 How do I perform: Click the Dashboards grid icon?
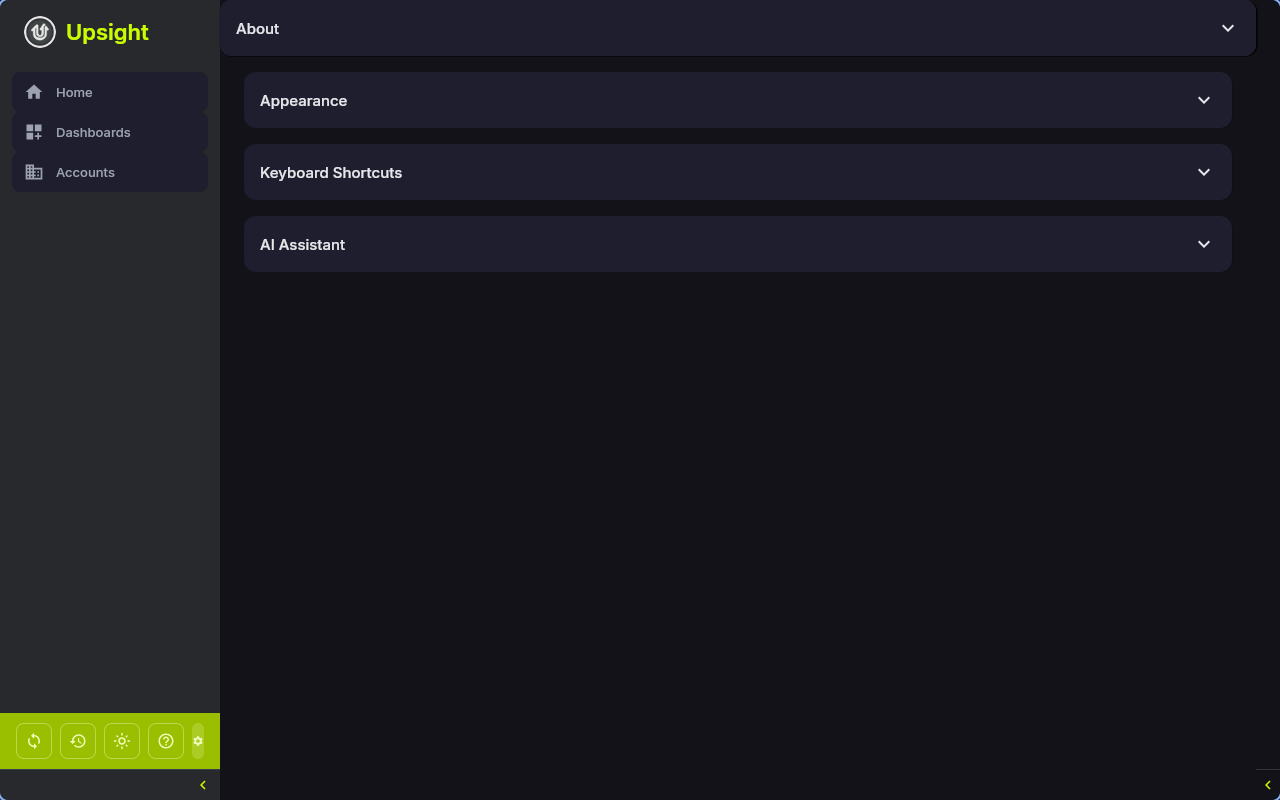point(32,131)
